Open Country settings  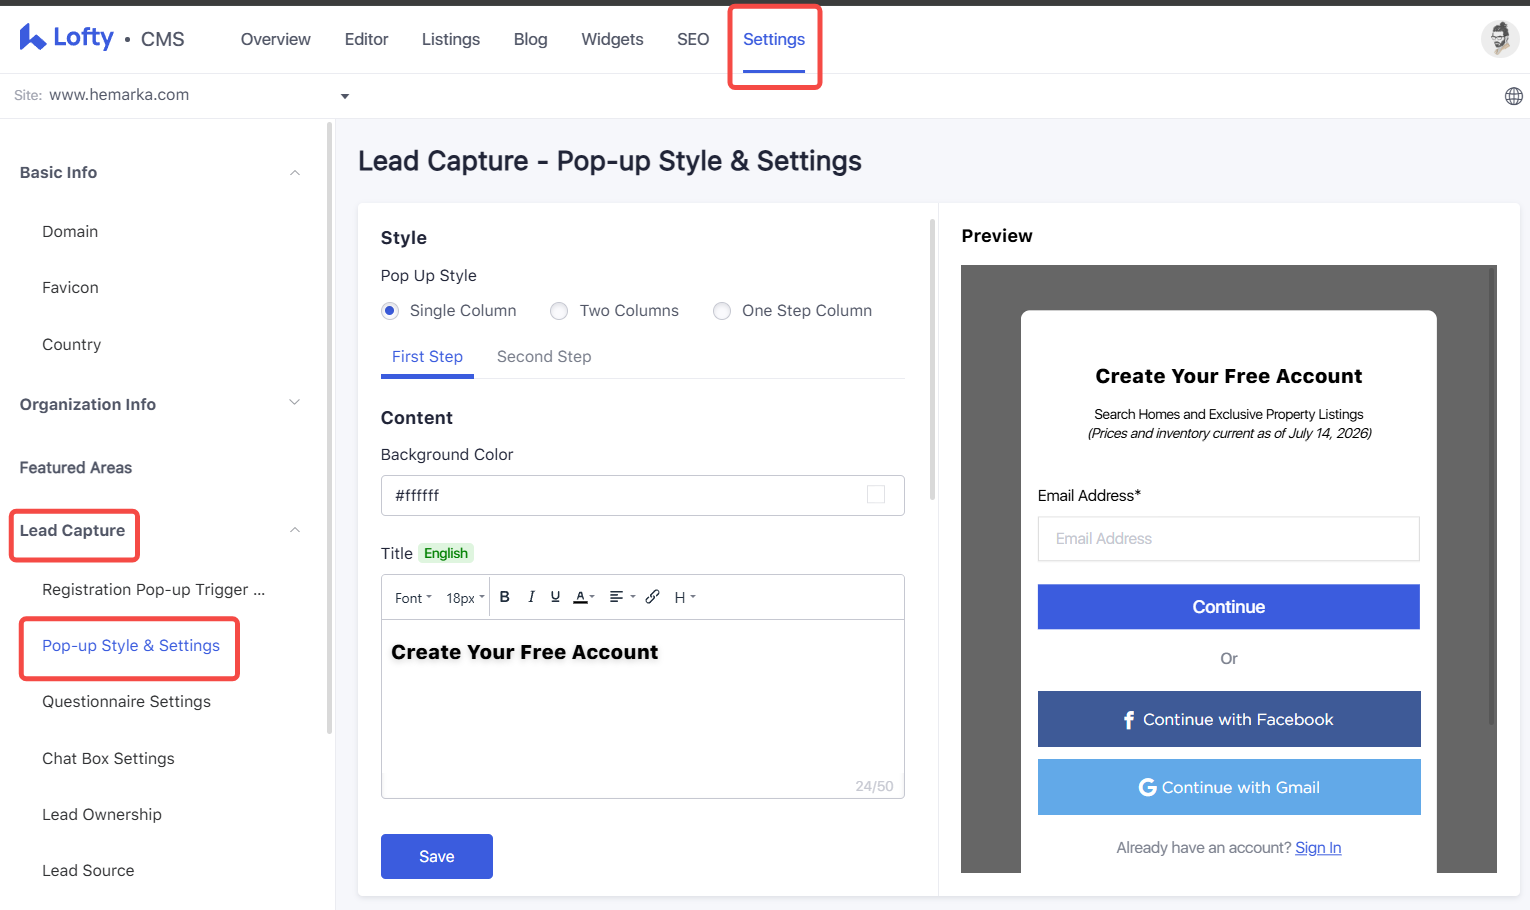pos(71,345)
